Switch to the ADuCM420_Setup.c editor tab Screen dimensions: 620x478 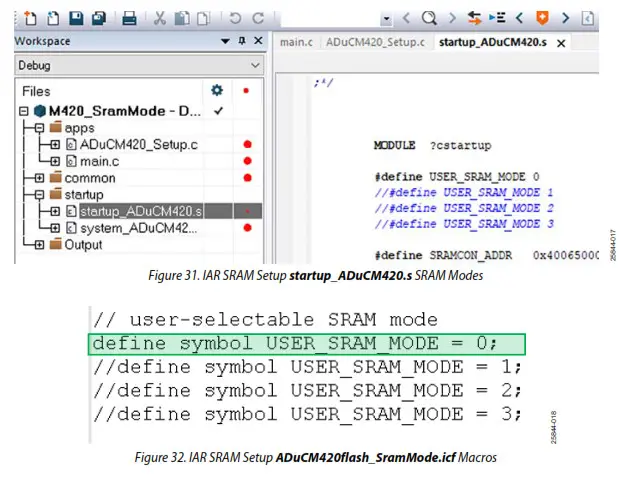tap(375, 42)
